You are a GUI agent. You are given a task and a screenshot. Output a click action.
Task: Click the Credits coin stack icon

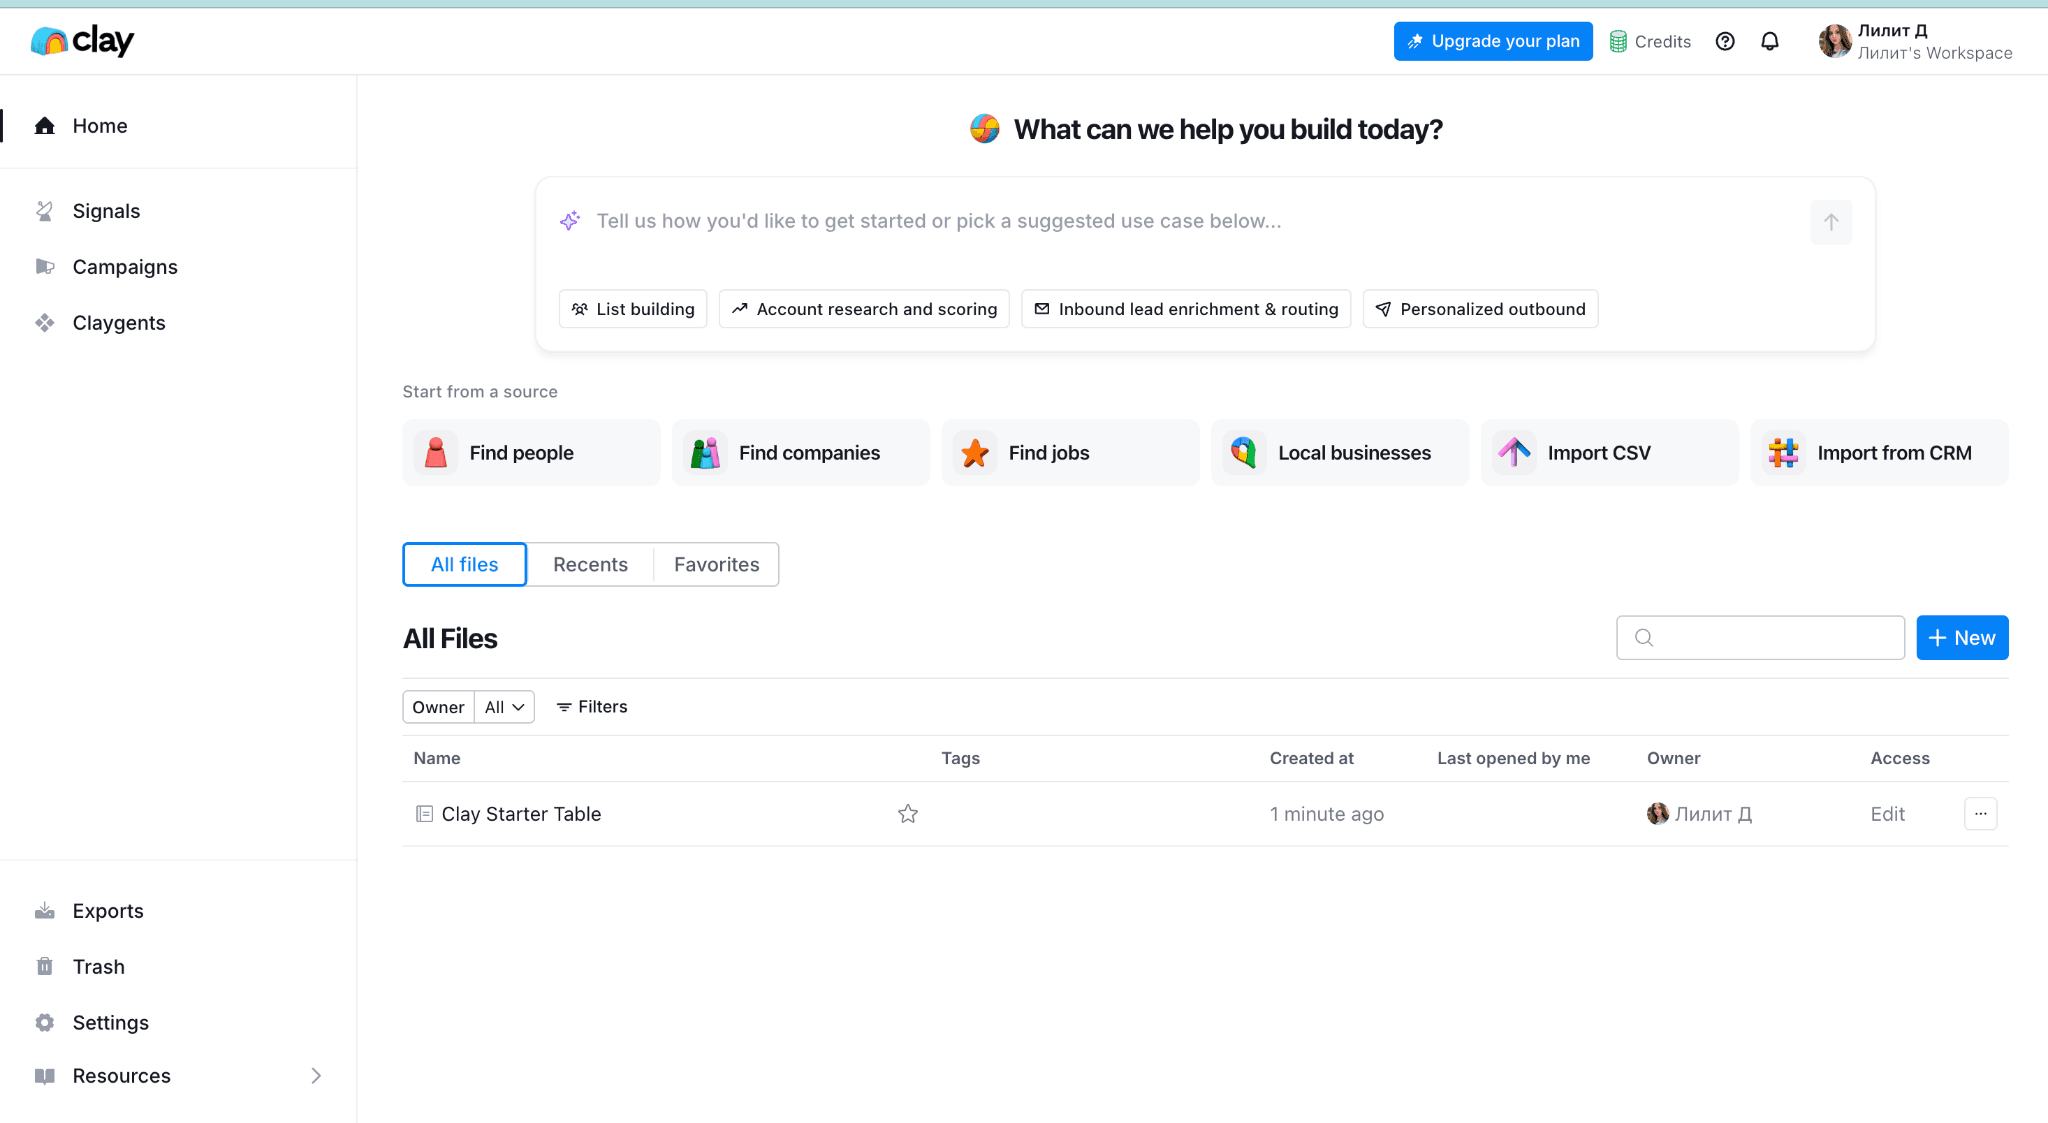(1617, 41)
